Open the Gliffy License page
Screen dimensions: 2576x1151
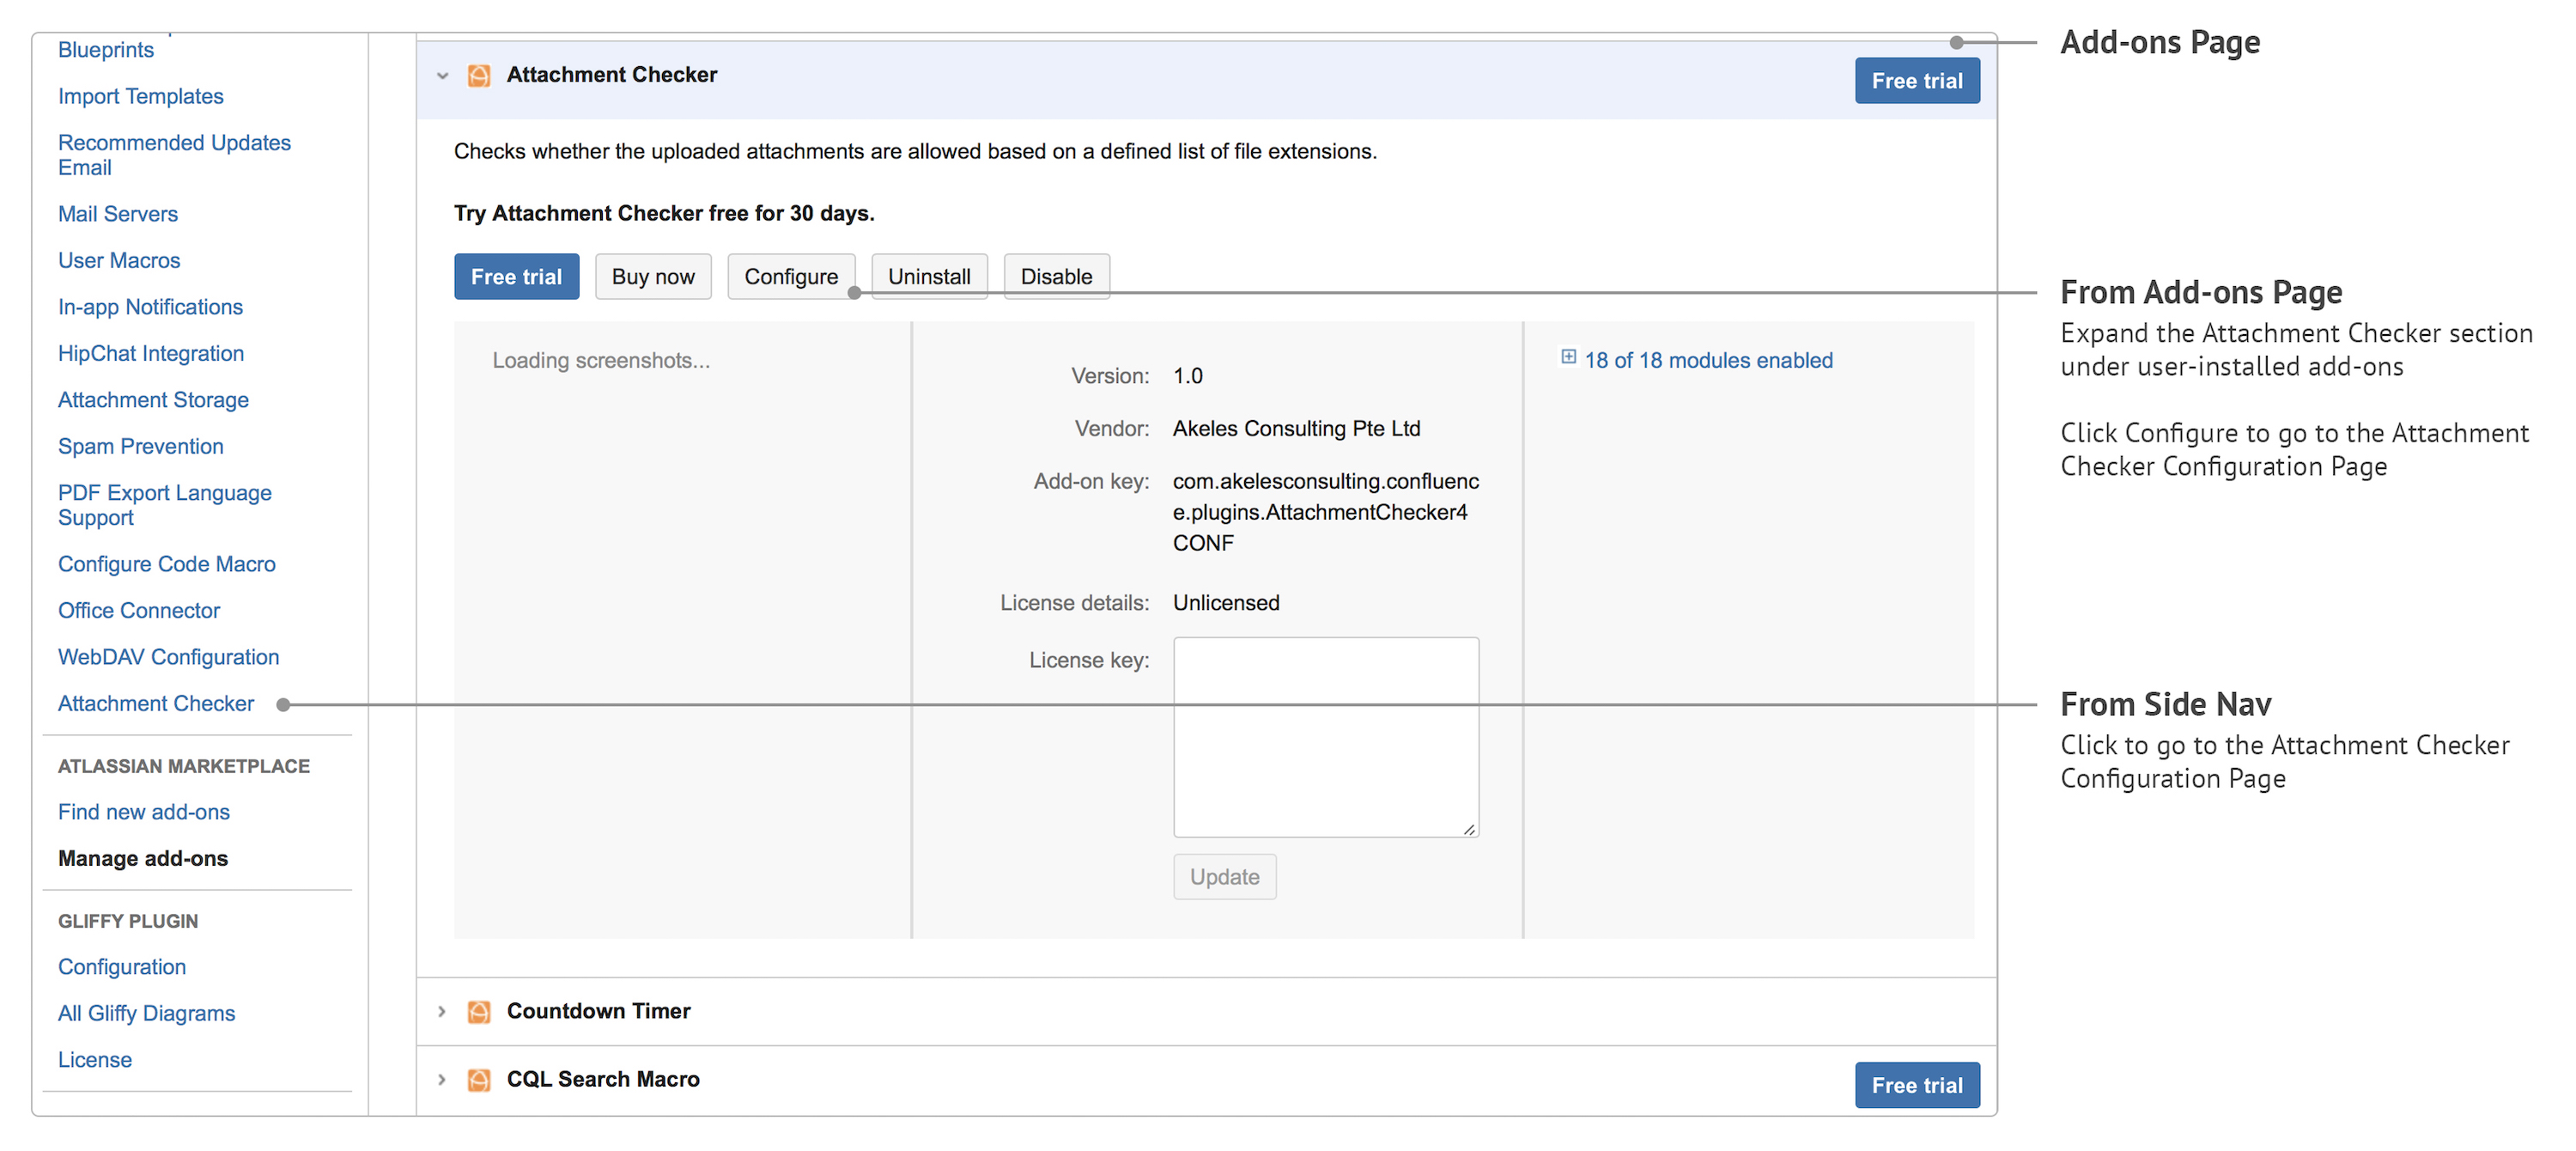click(94, 1059)
